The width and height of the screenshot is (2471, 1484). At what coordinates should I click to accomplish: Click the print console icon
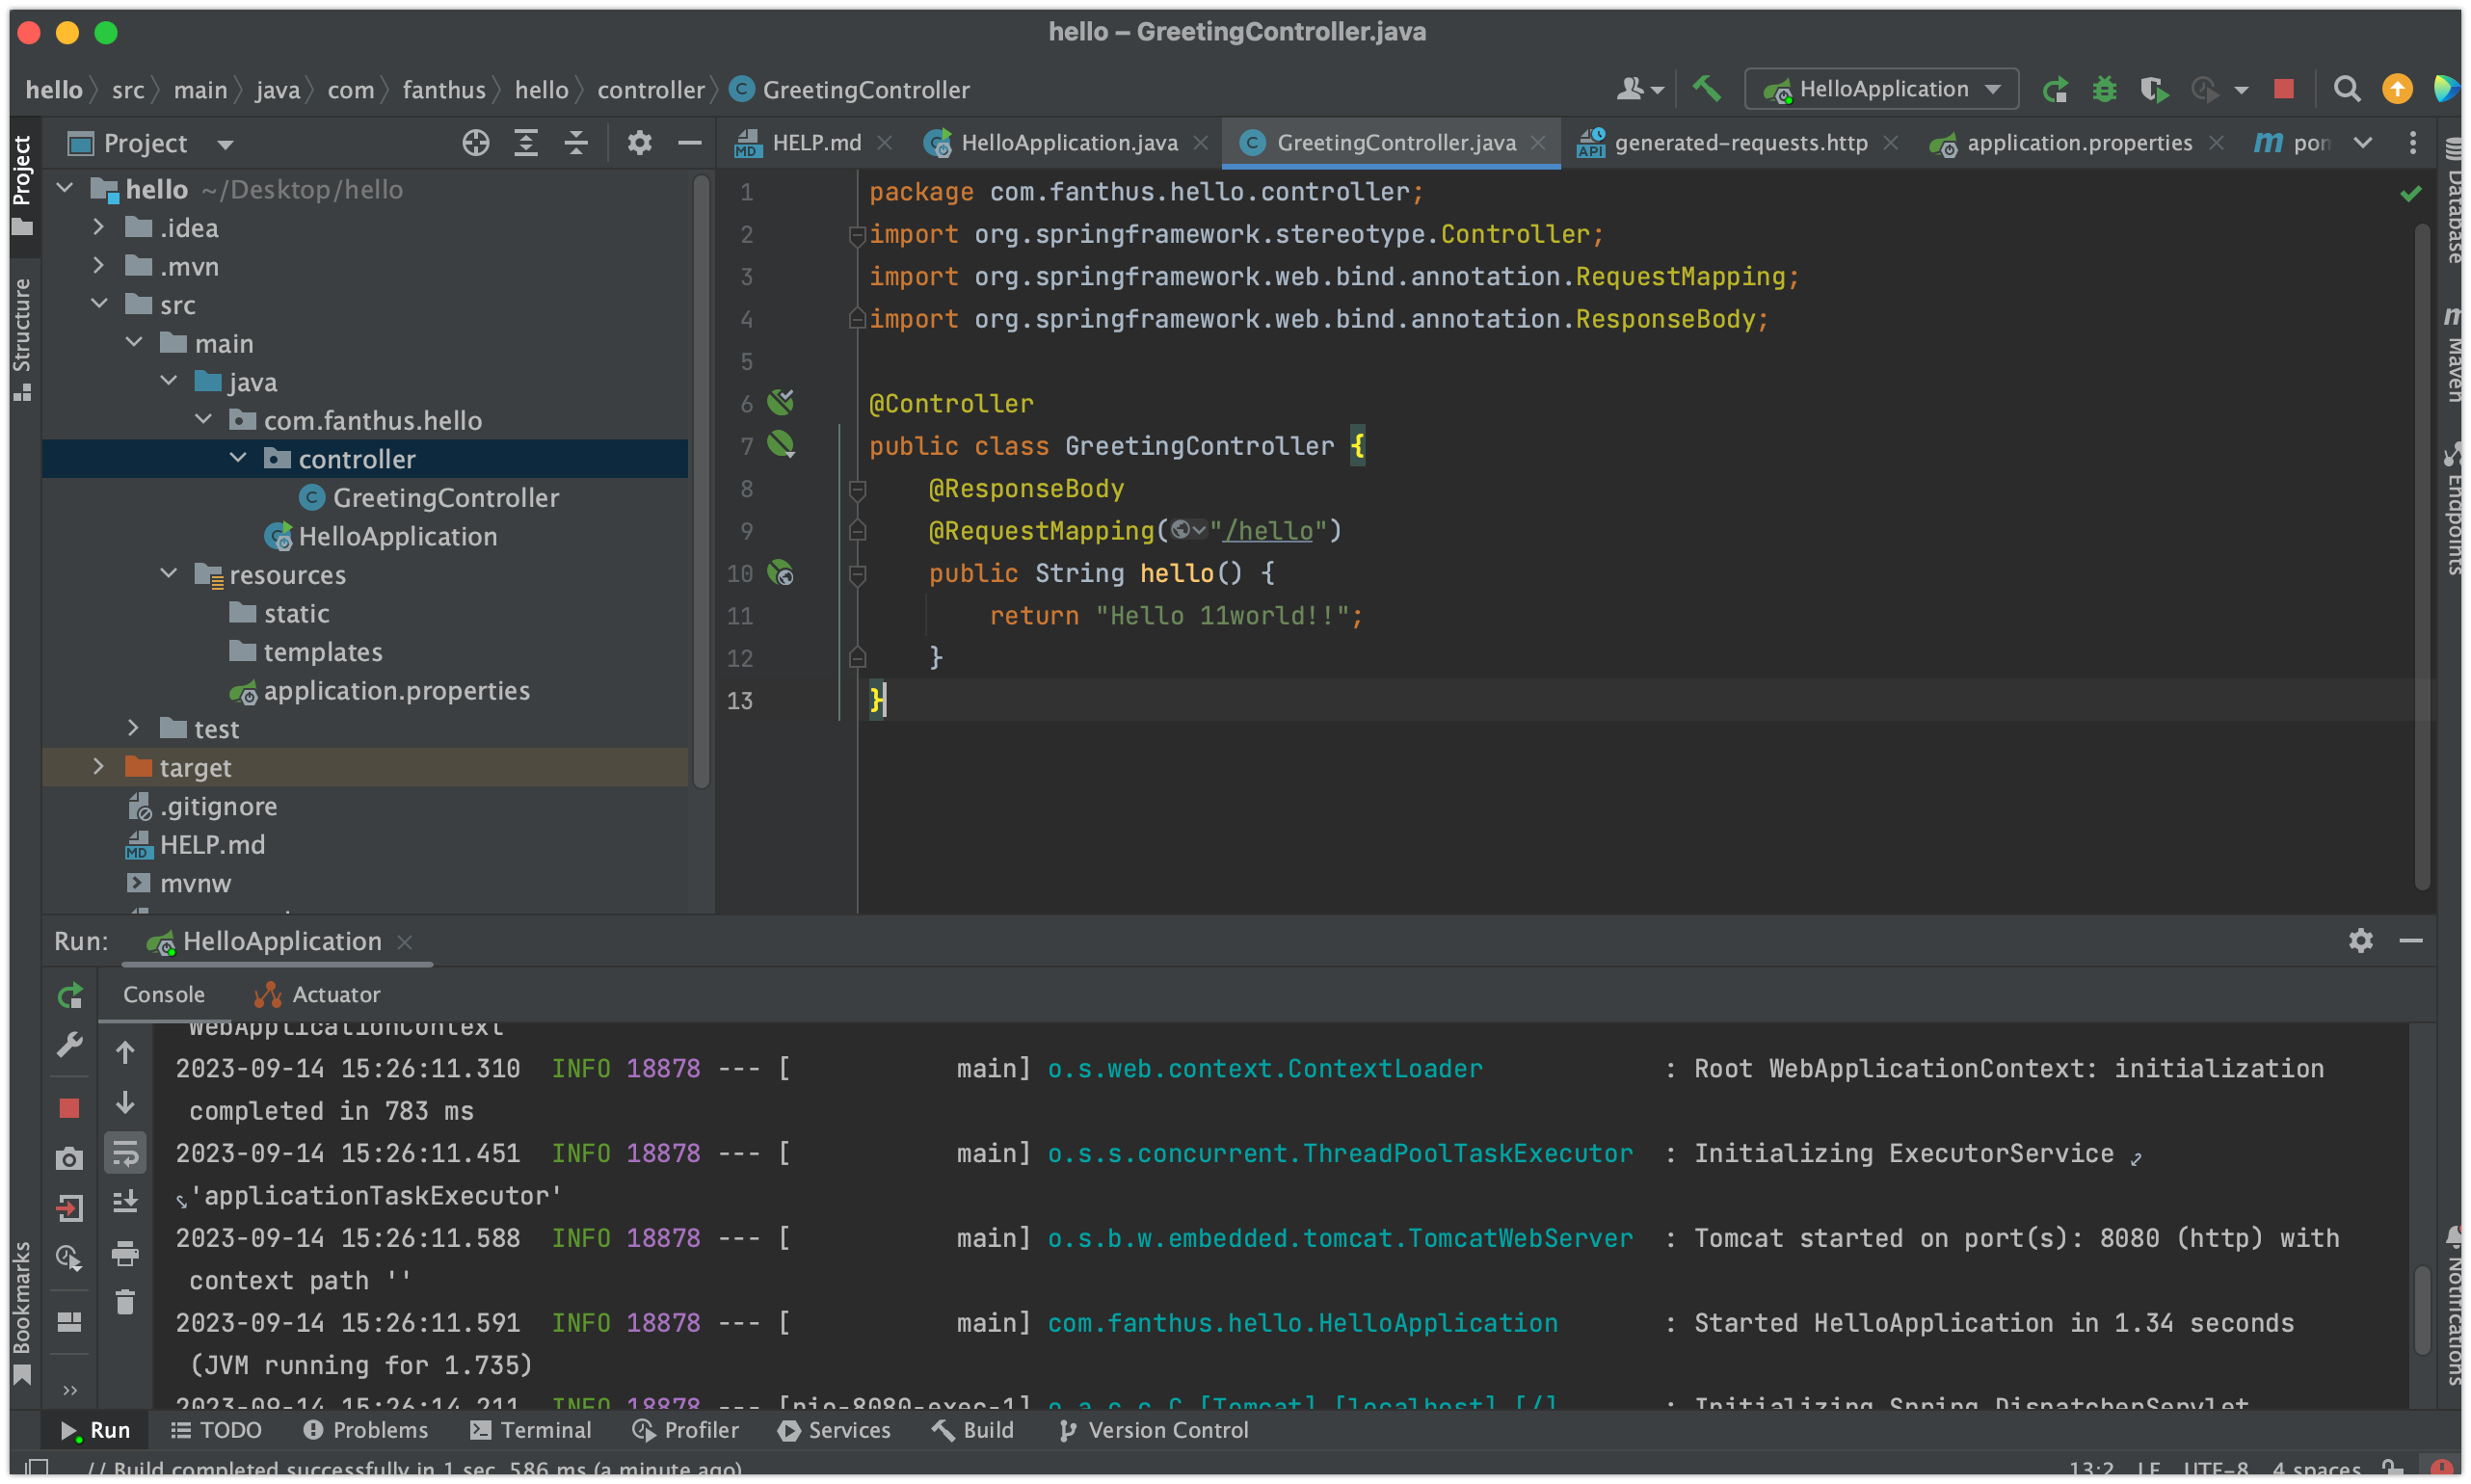[x=125, y=1252]
